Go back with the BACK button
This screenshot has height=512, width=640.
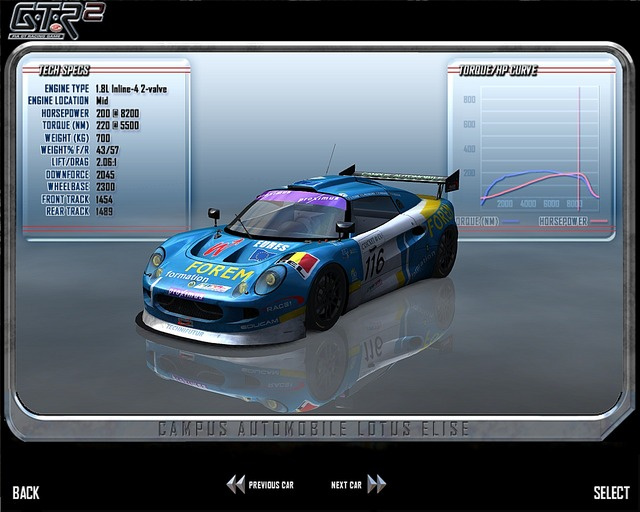26,492
